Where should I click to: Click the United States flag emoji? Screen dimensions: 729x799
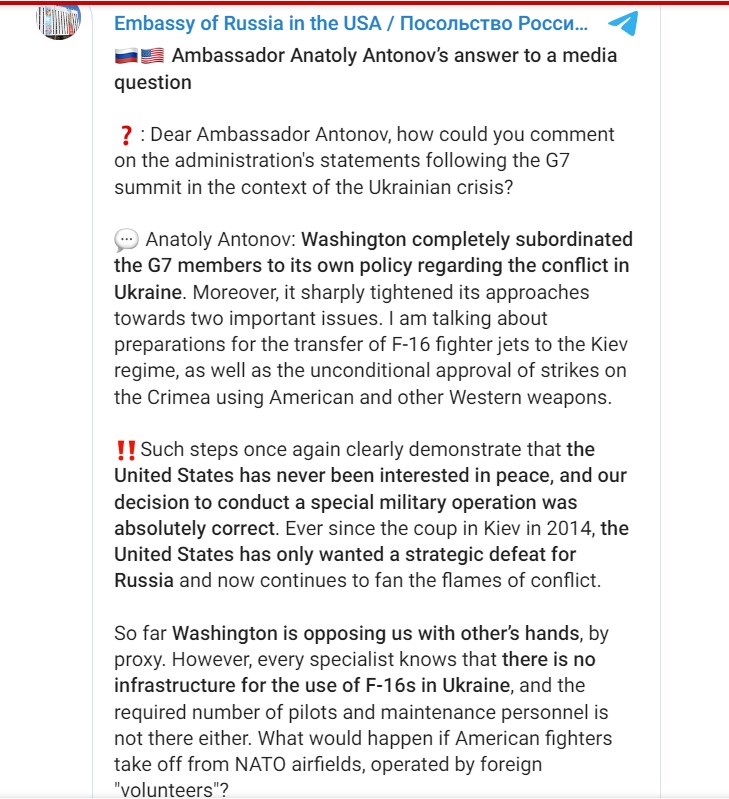[x=153, y=56]
